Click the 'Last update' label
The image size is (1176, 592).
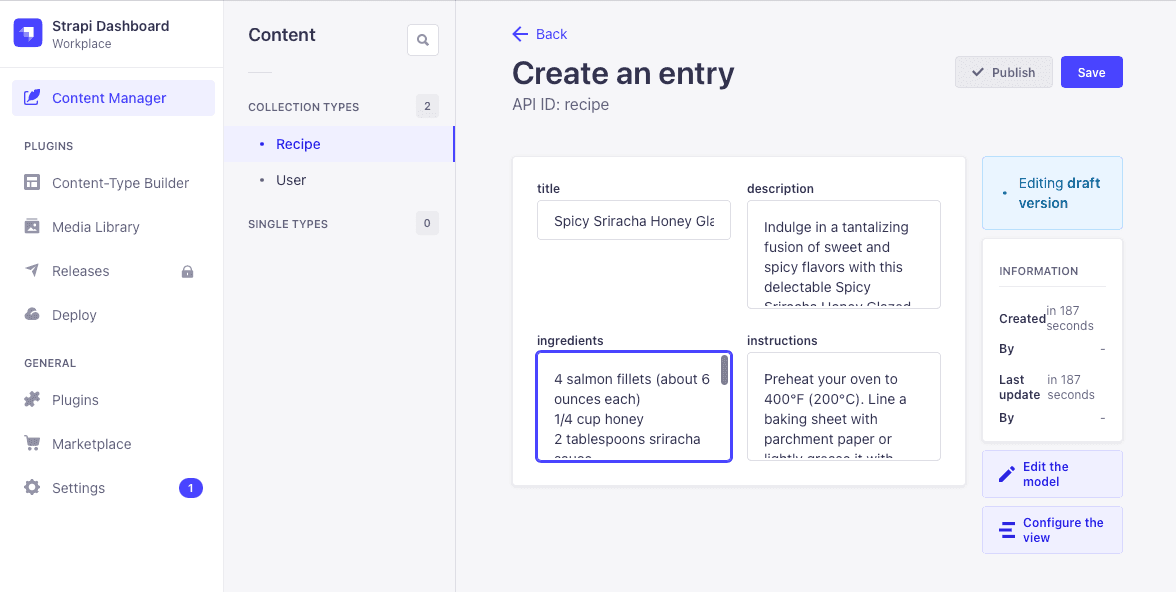[1019, 387]
